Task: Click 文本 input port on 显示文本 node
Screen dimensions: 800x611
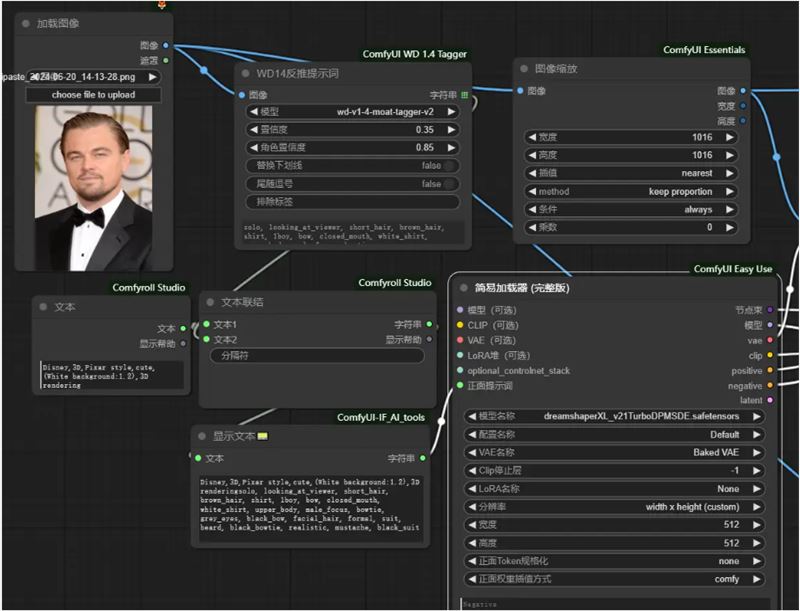Action: pyautogui.click(x=198, y=458)
